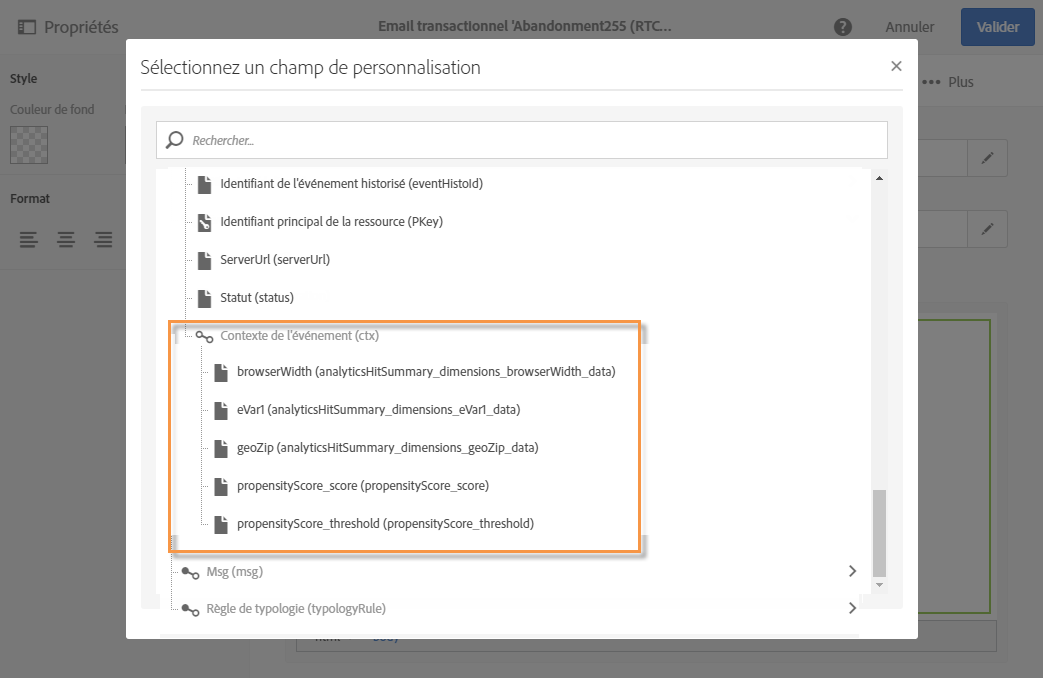Click the align center format icon
Screen dimensions: 1043x678
[66, 239]
